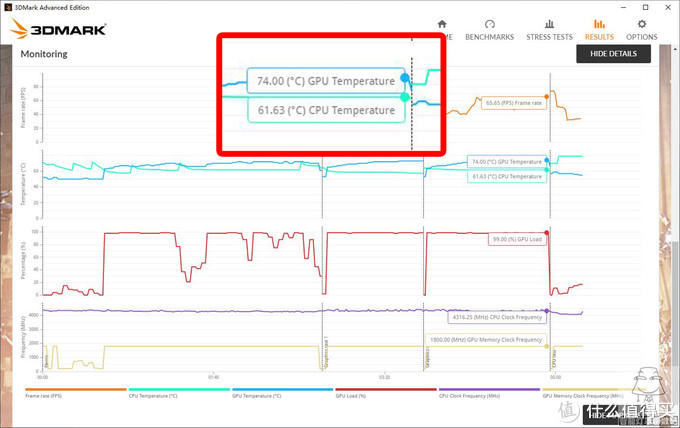Open the Home section via house icon
Viewport: 680px width, 428px height.
(x=442, y=24)
